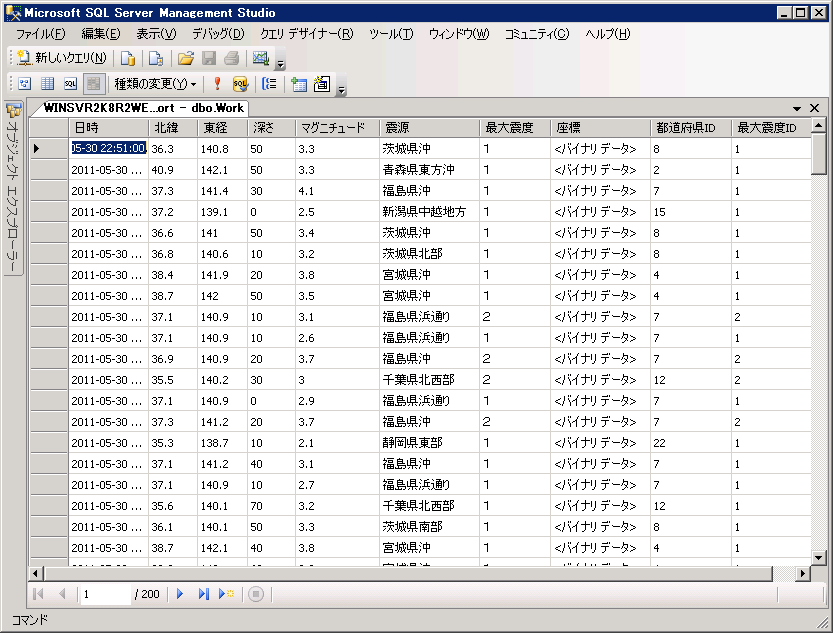Open the Activity Monitor chart icon
Viewport: 833px width, 633px height.
(x=261, y=58)
